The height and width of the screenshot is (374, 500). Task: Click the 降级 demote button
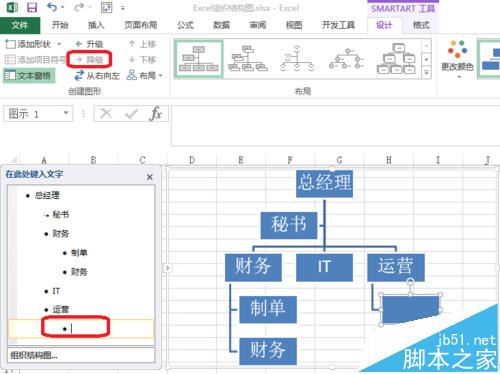coord(89,60)
